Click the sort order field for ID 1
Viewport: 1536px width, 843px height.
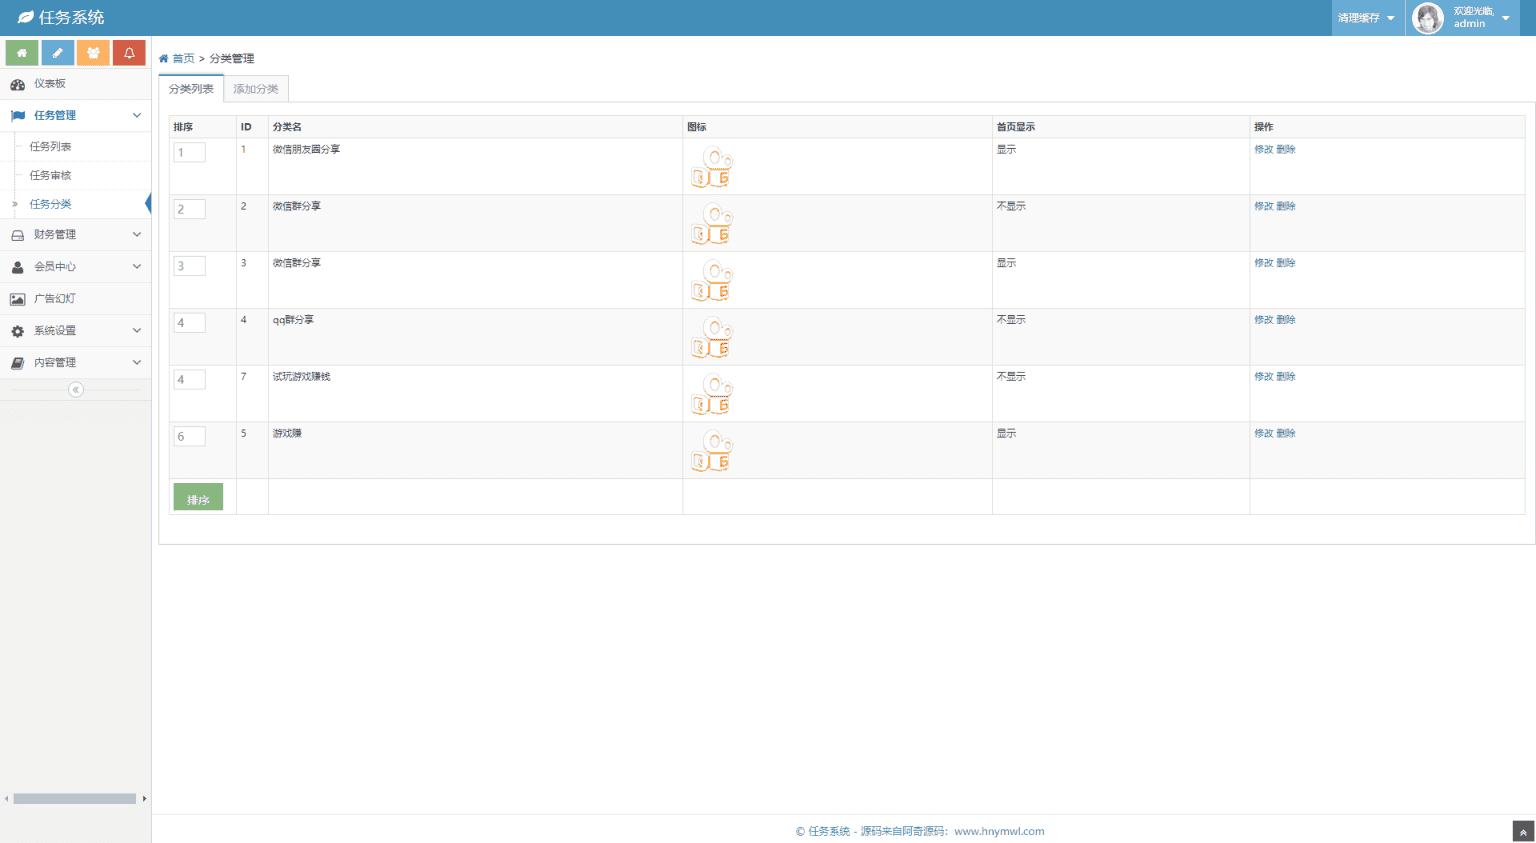tap(190, 152)
